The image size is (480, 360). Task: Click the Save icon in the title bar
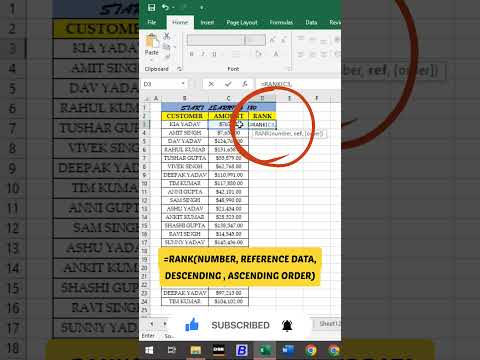coord(151,8)
